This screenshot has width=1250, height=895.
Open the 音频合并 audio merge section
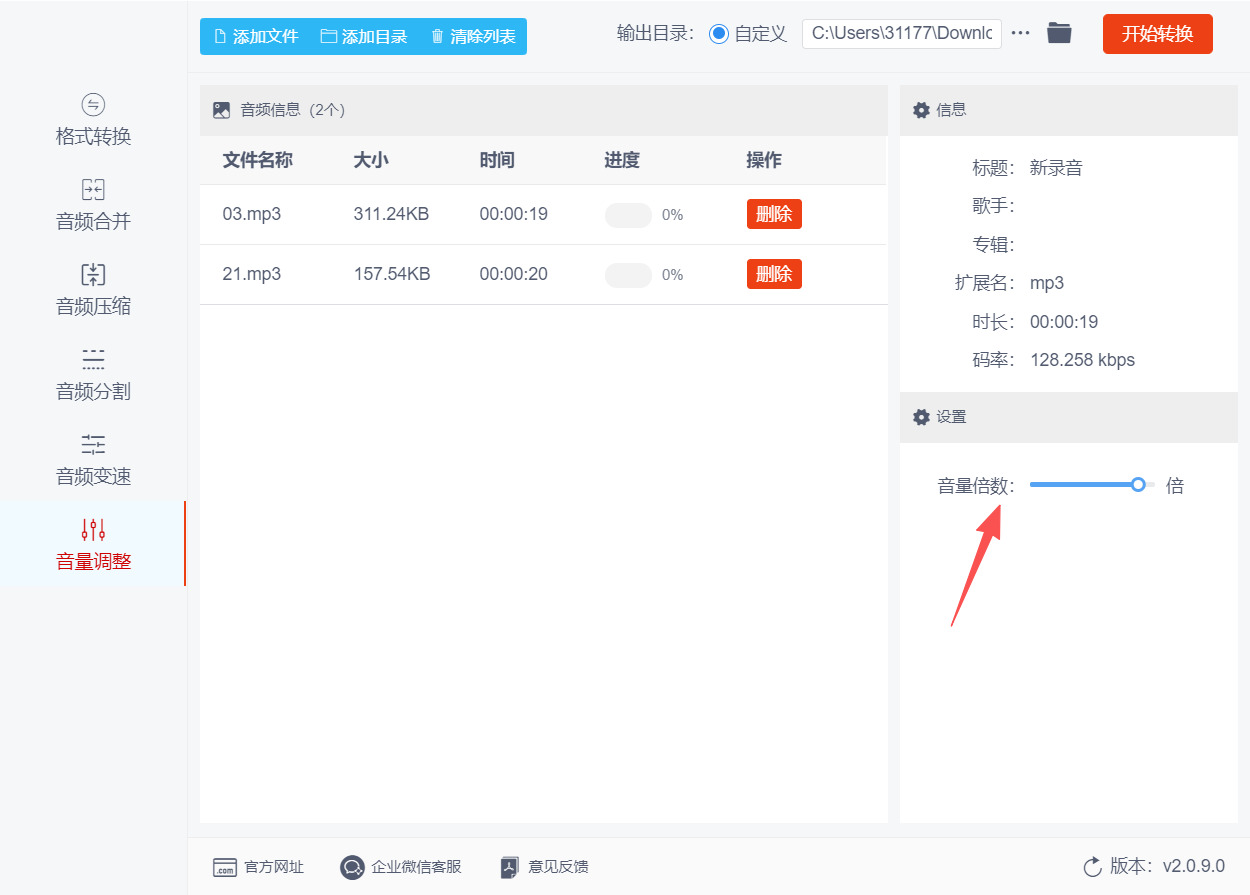point(93,205)
